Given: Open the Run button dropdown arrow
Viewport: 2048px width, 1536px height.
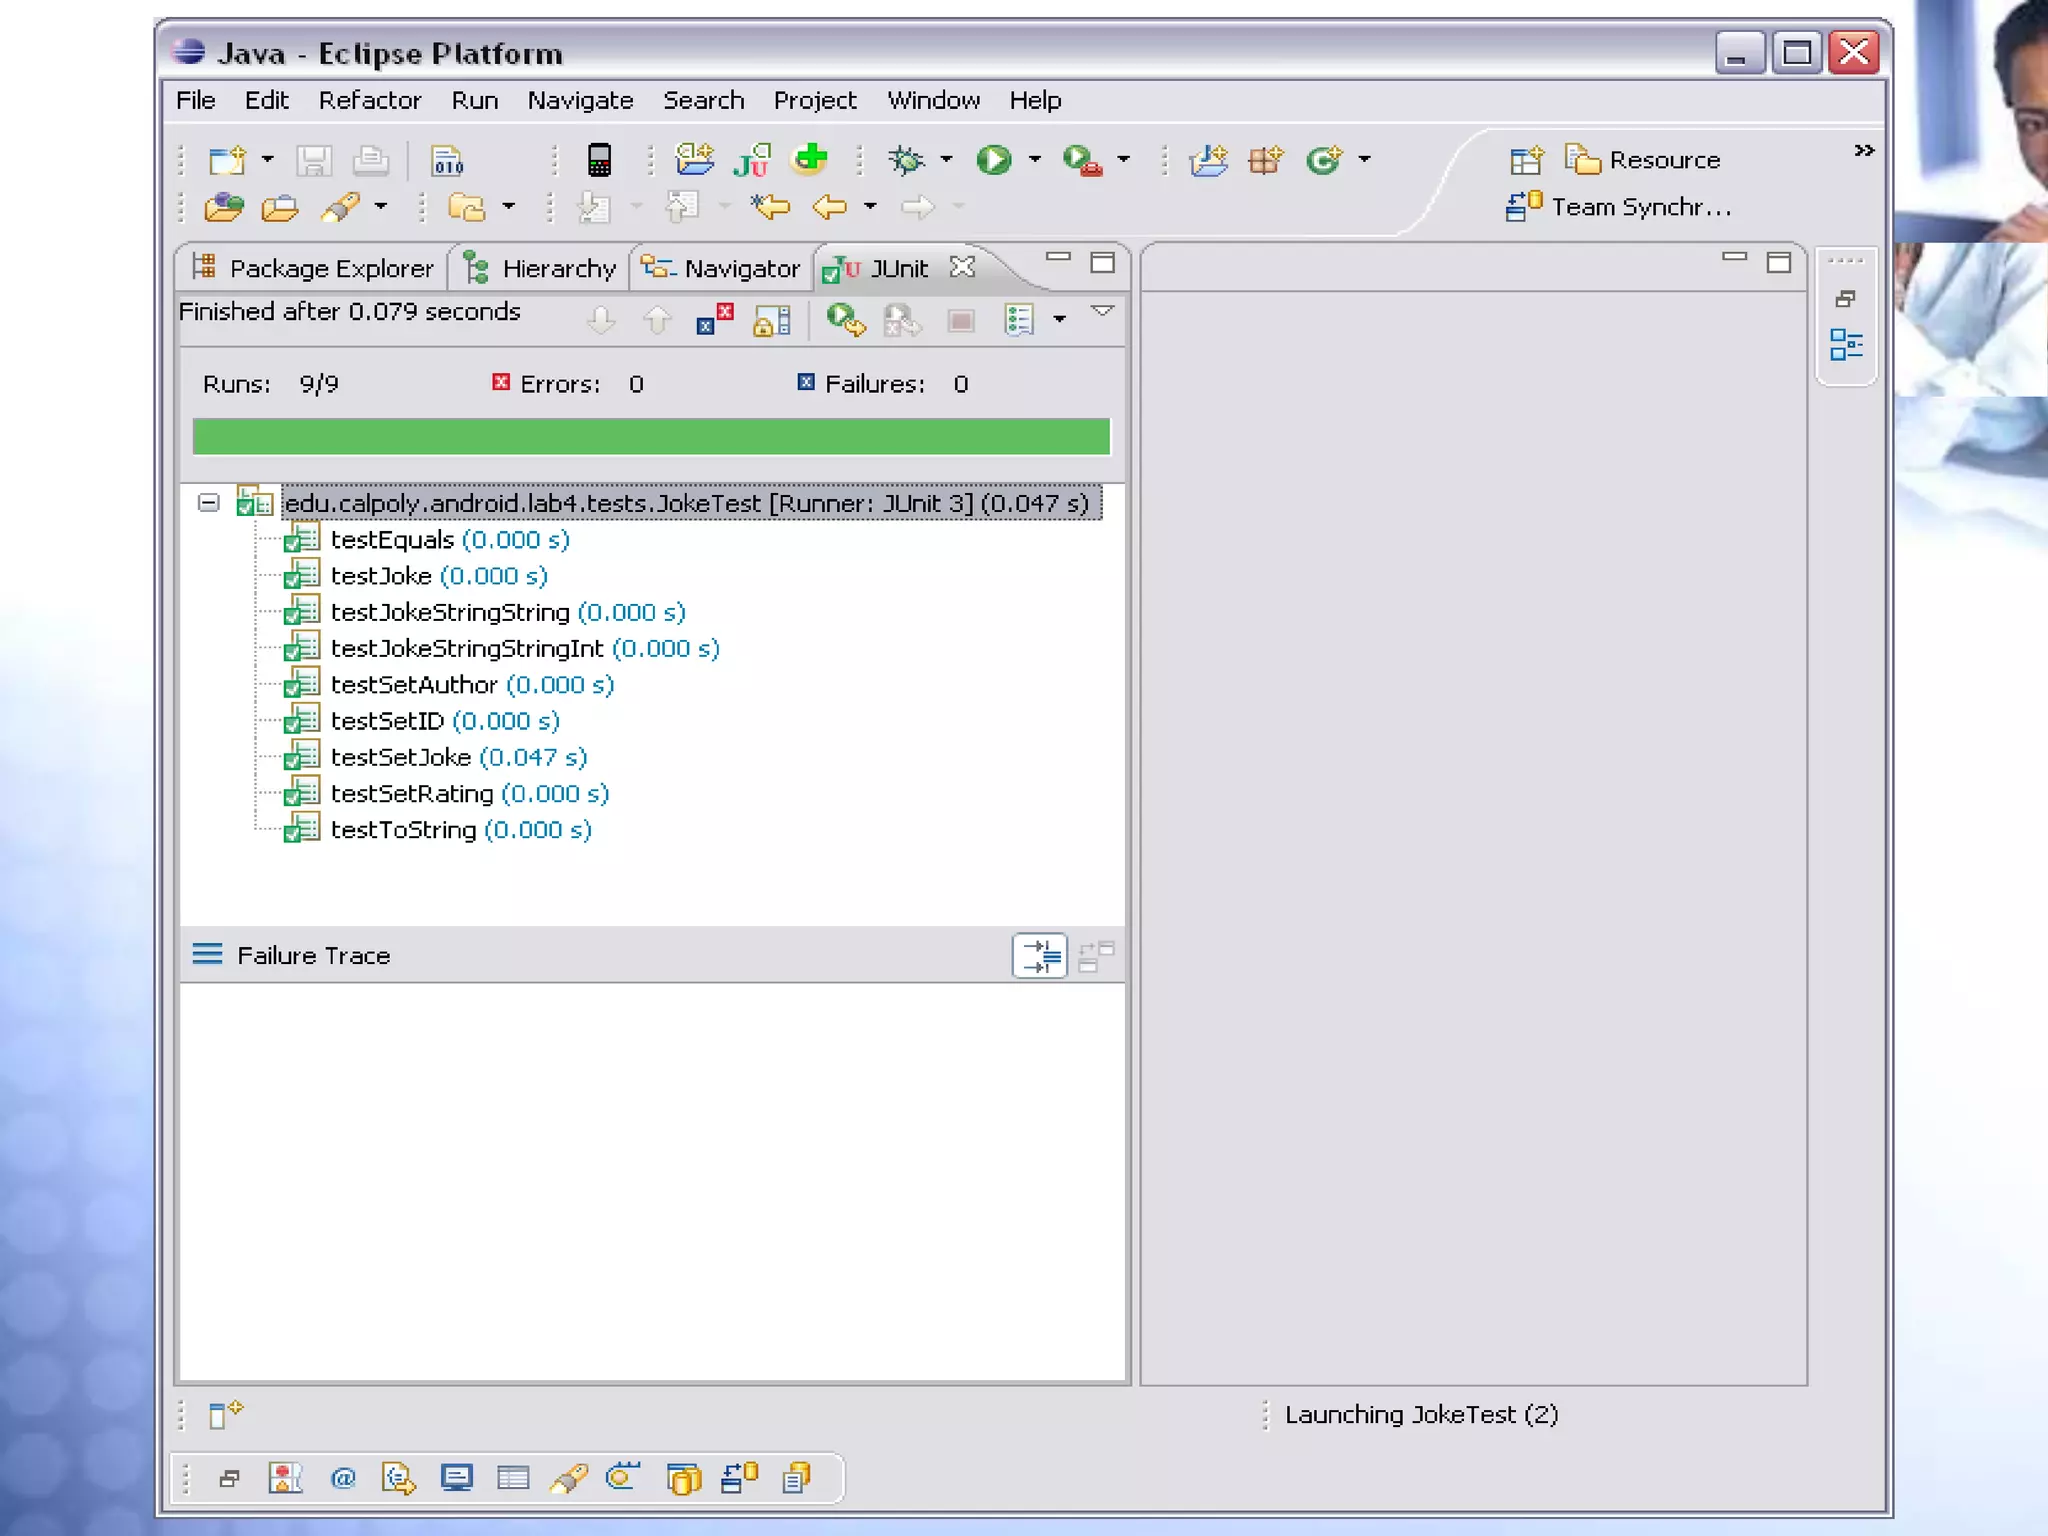Looking at the screenshot, I should [x=1035, y=160].
